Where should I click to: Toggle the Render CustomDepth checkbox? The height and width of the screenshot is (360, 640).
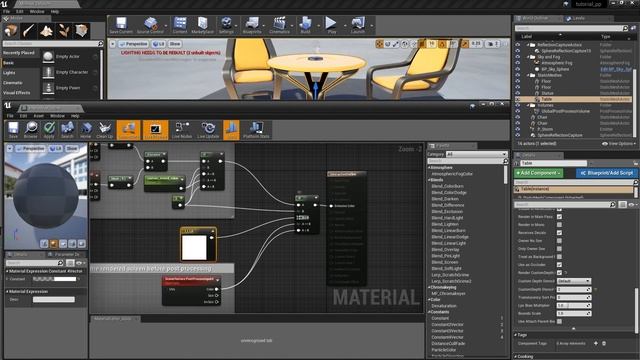tap(559, 273)
